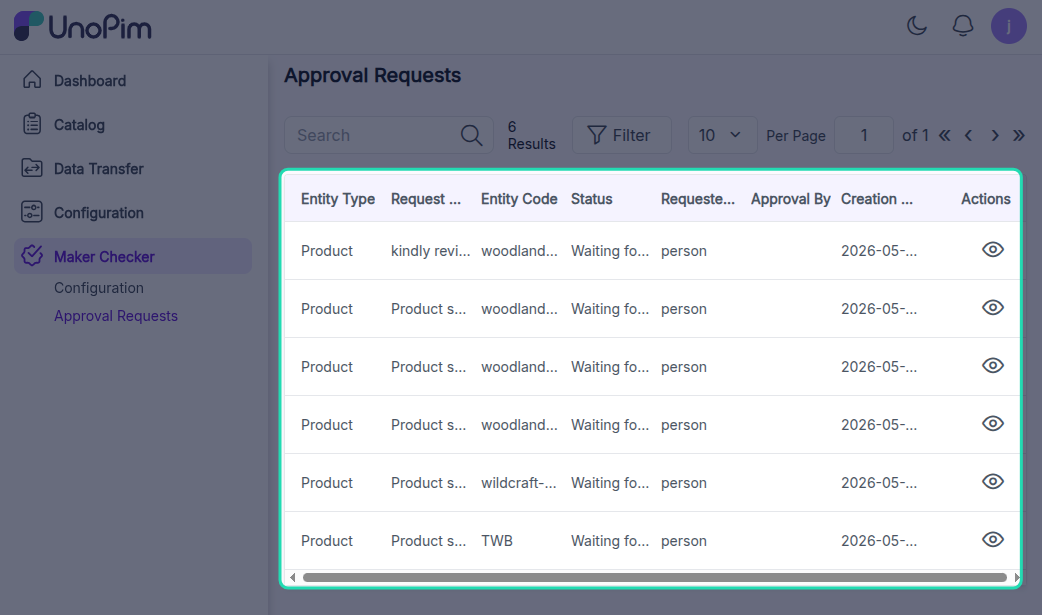
Task: Open the Filter panel
Action: [x=621, y=135]
